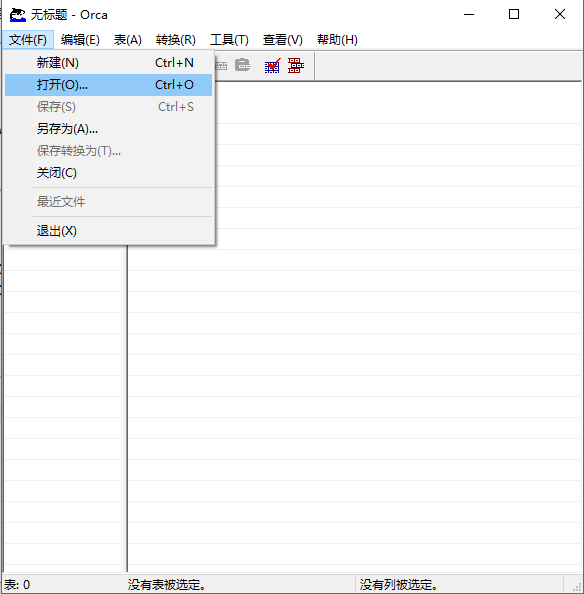Click the validate icon with the red checkmark
This screenshot has width=584, height=594.
(x=272, y=66)
